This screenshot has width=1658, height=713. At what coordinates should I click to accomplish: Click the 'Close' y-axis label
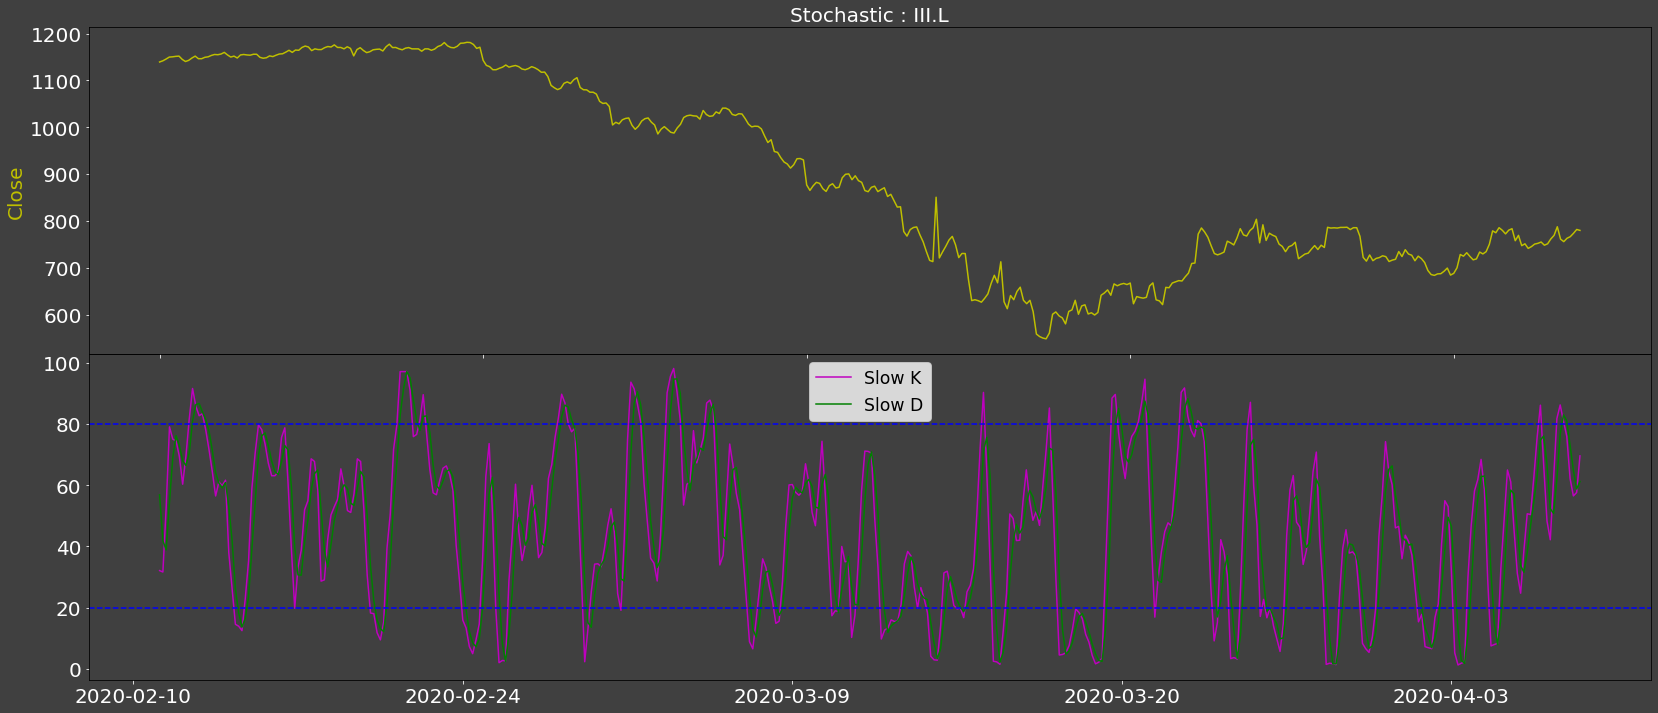[x=16, y=194]
